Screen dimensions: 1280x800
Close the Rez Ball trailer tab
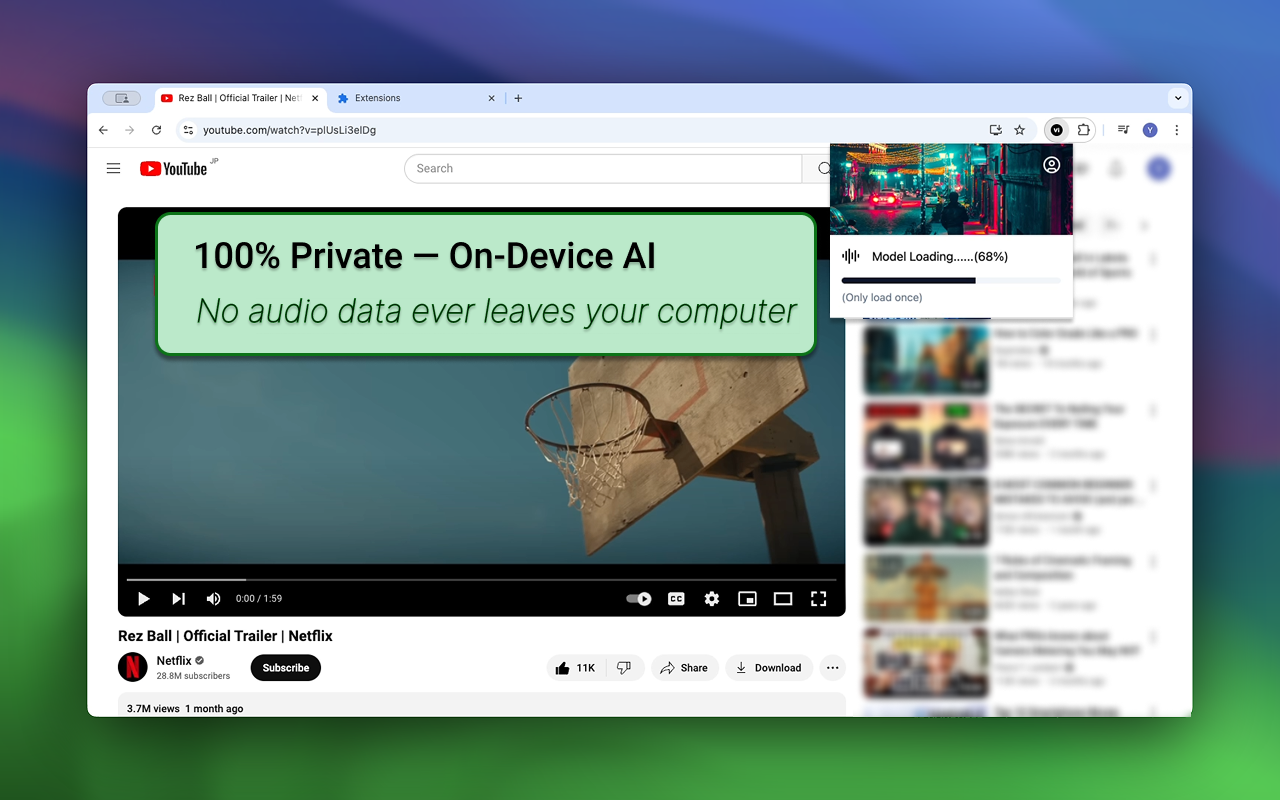click(316, 98)
